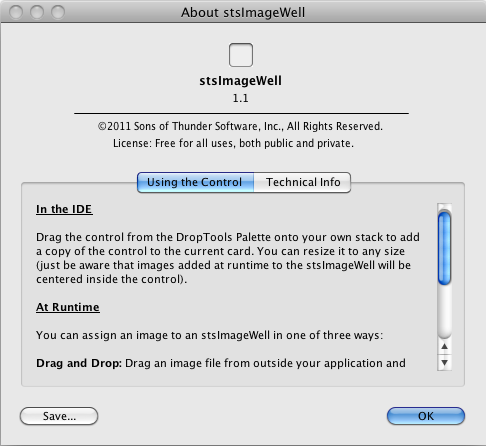Click the Save... button
The image size is (486, 446).
59,416
